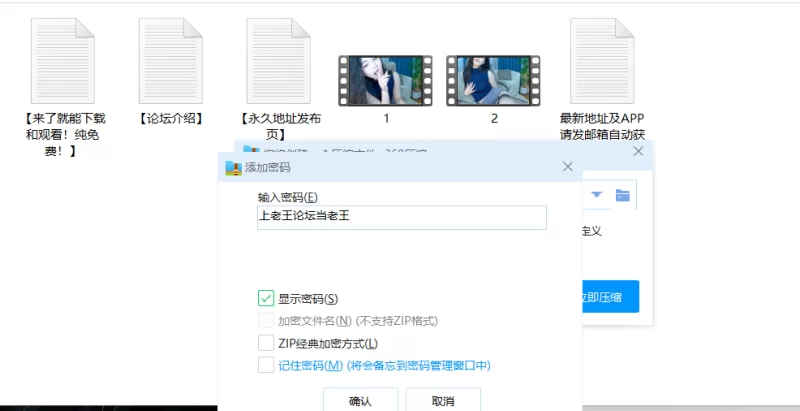Click the browse folder icon in 360压缩 window
The width and height of the screenshot is (800, 411).
click(x=622, y=195)
